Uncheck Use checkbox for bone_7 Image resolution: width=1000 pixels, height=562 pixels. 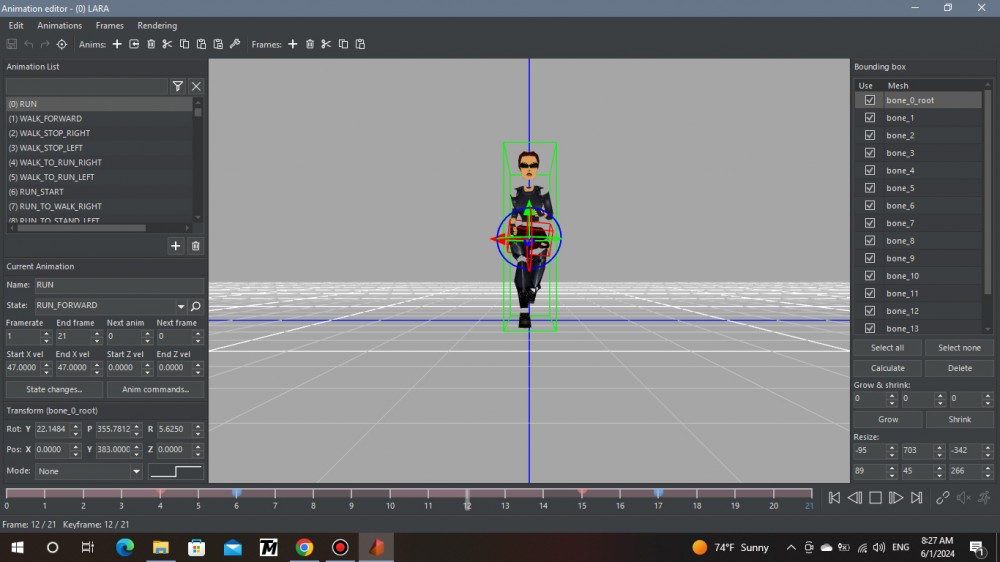click(870, 223)
